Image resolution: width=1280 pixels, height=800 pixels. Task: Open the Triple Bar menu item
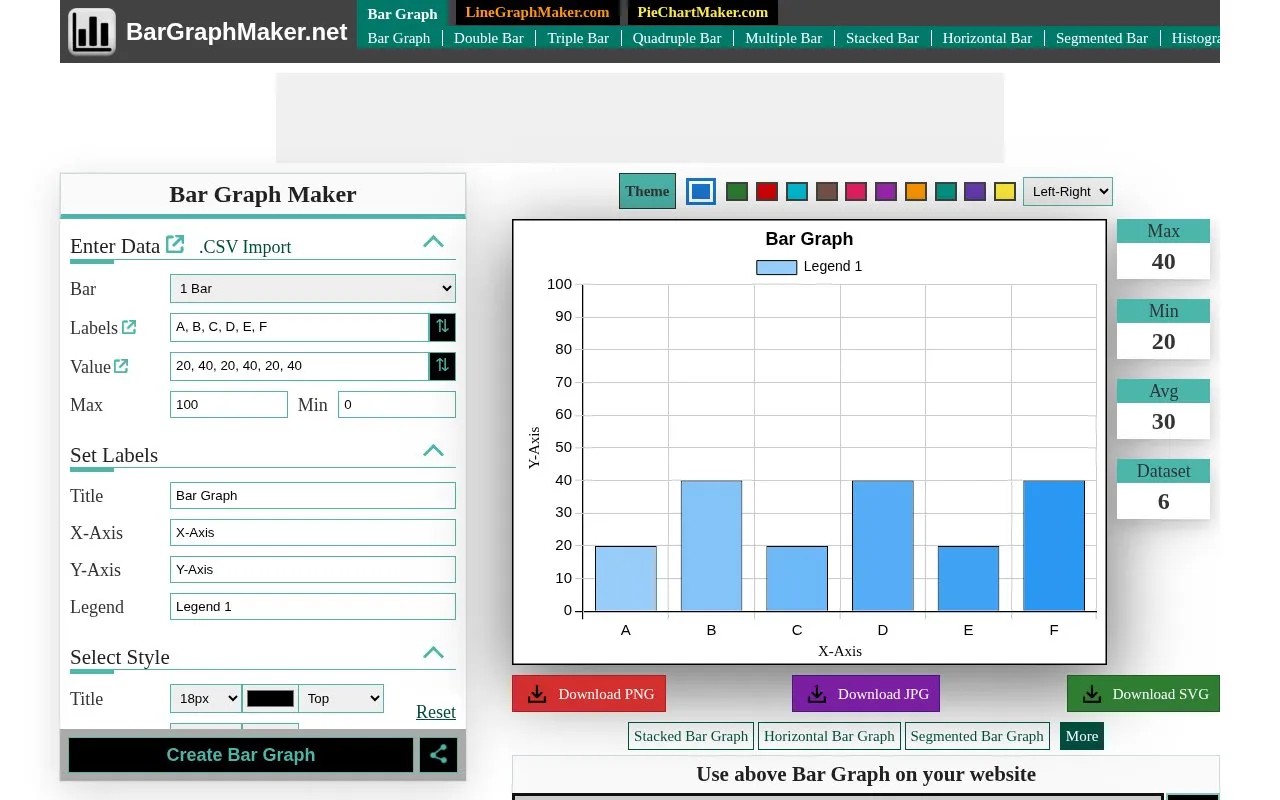(x=578, y=38)
